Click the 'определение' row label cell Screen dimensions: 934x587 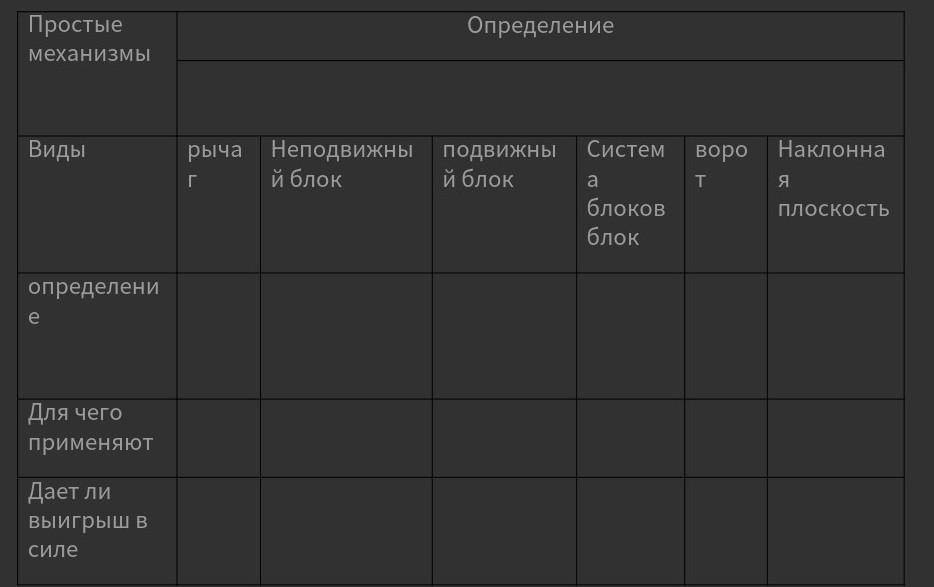(x=97, y=336)
